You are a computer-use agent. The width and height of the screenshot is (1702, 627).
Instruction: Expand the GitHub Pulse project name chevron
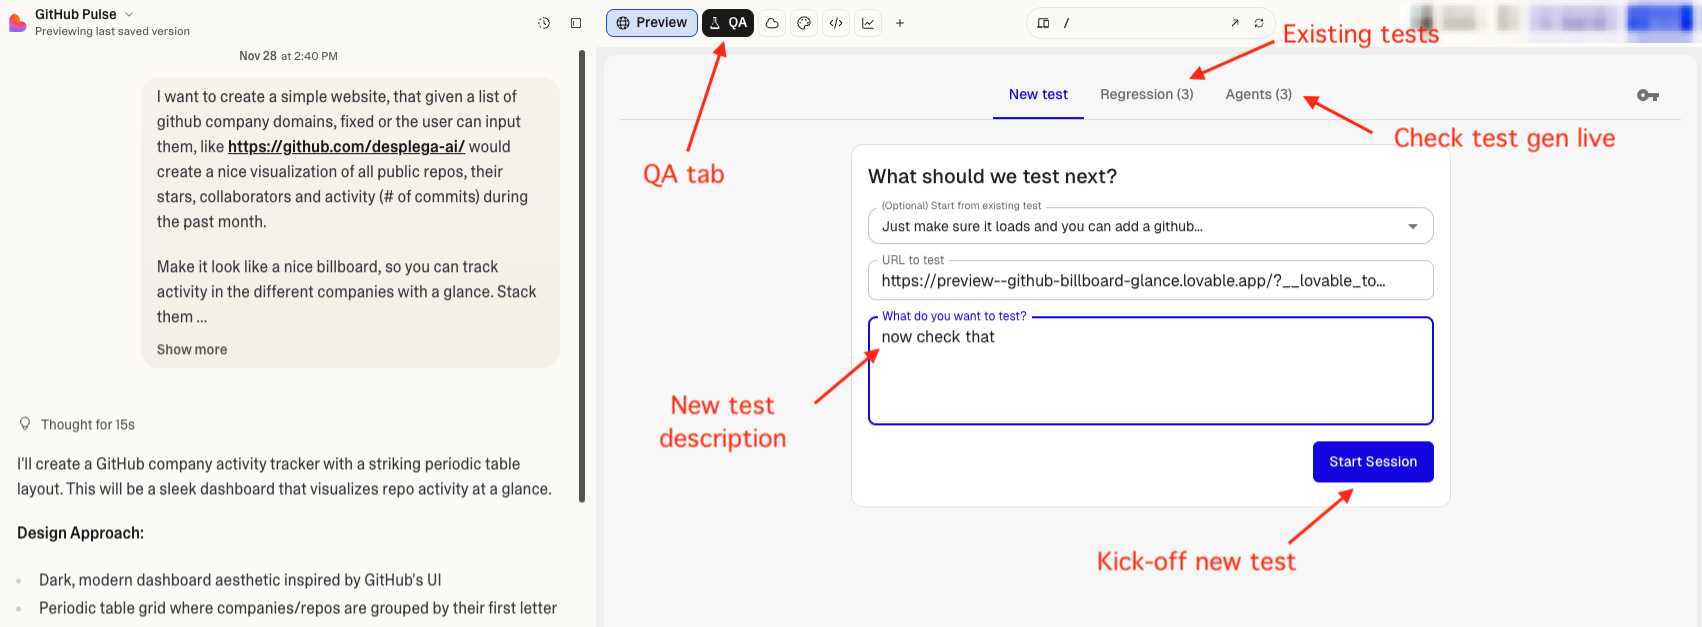point(129,14)
